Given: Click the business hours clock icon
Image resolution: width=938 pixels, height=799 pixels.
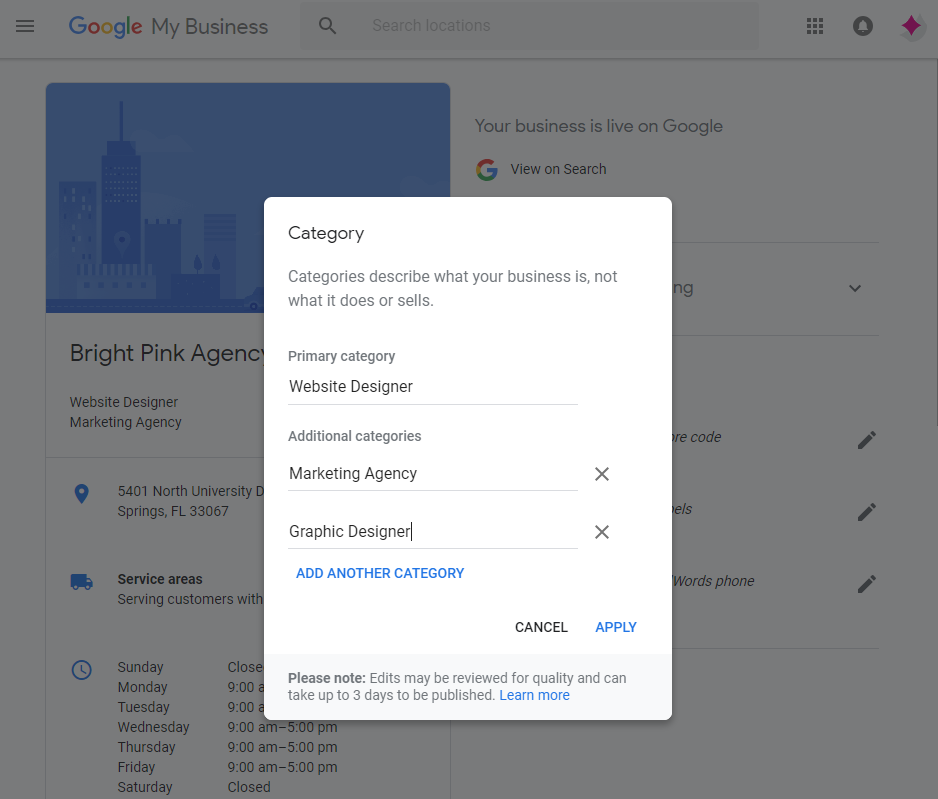Looking at the screenshot, I should click(81, 670).
